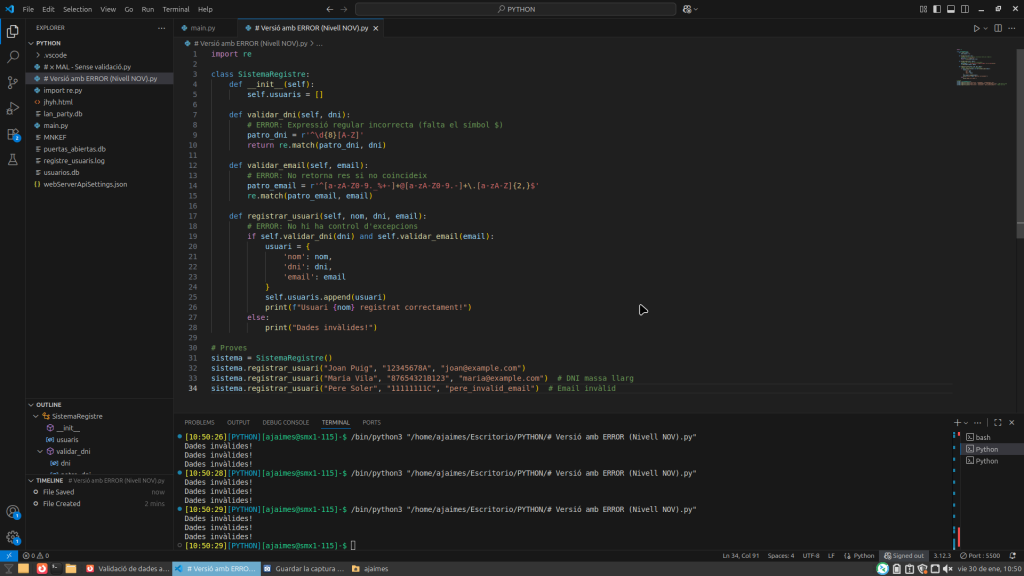
Task: Collapse the TIMELINE section
Action: (50, 480)
